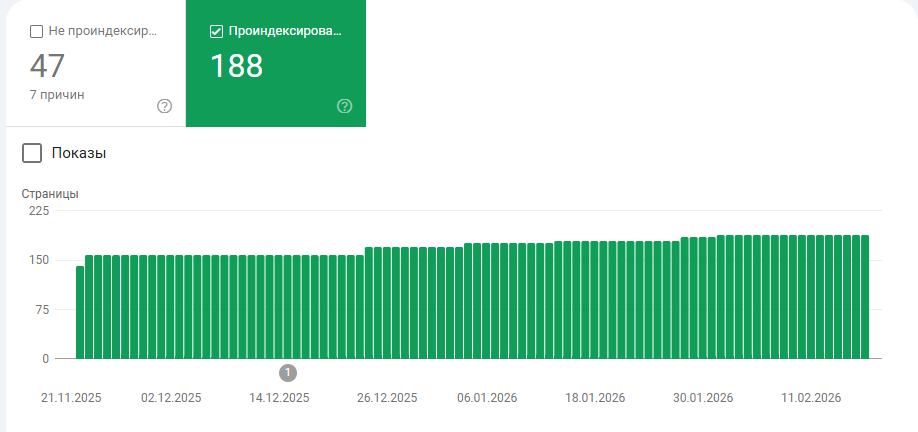Tick the Показы checkbox
918x432 pixels.
[x=32, y=153]
